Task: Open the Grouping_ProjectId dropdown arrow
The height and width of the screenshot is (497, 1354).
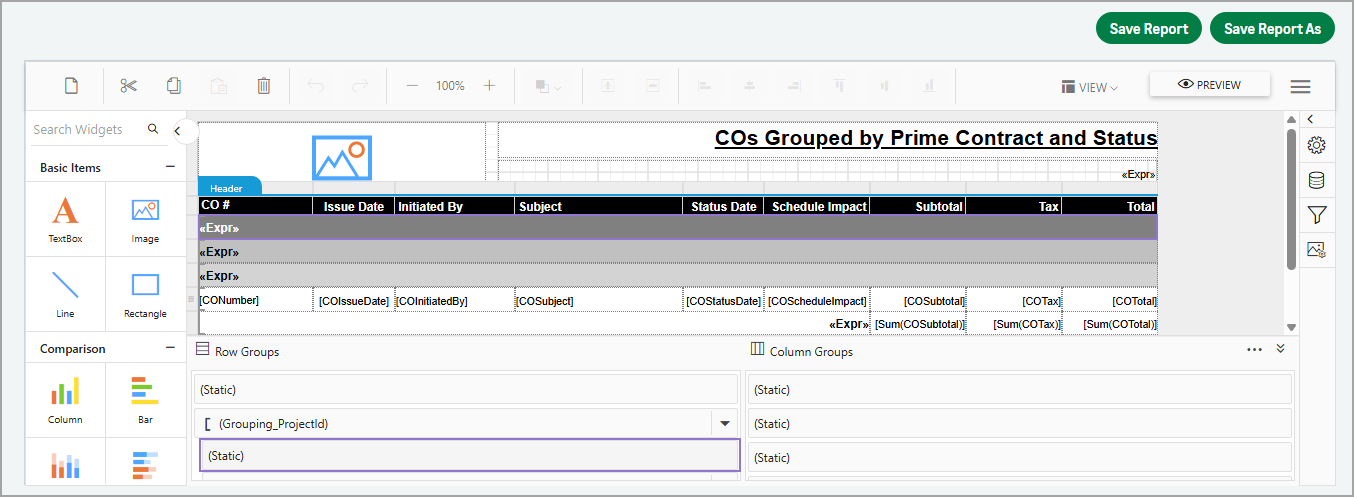Action: click(x=725, y=424)
